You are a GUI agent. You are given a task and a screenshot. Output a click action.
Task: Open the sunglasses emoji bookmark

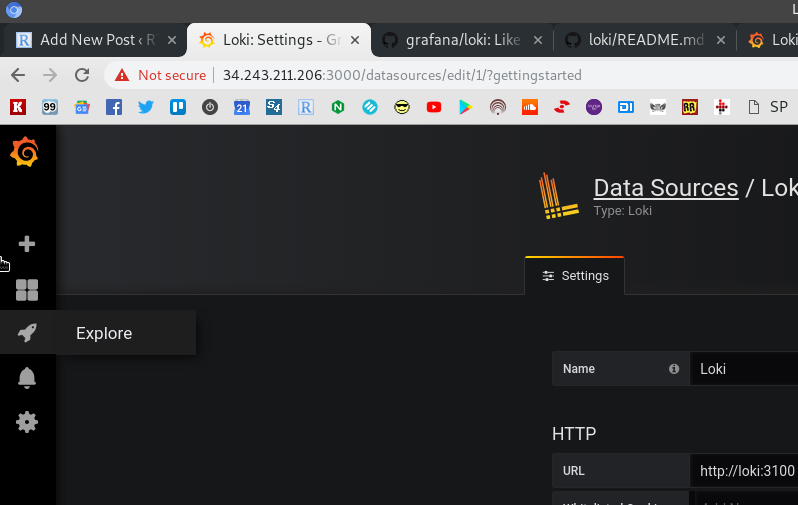(402, 107)
